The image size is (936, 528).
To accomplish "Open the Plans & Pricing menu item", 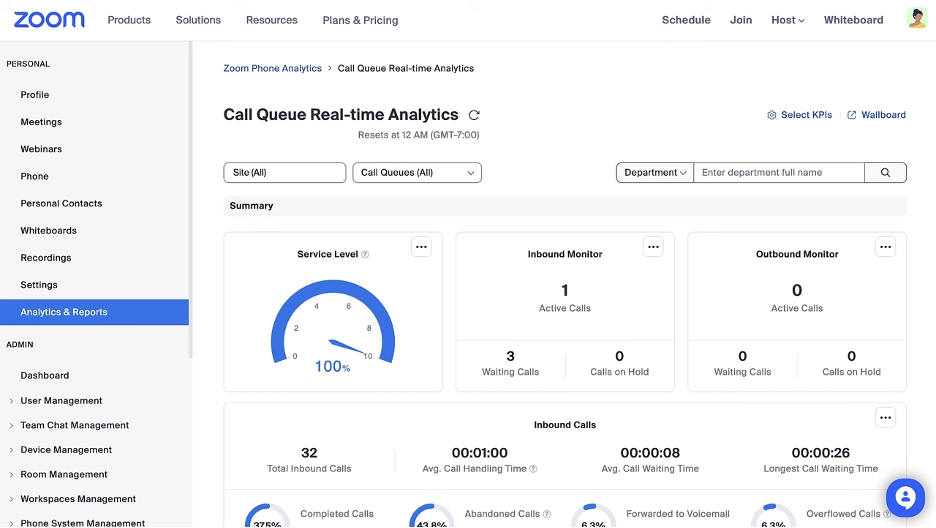I will (360, 20).
